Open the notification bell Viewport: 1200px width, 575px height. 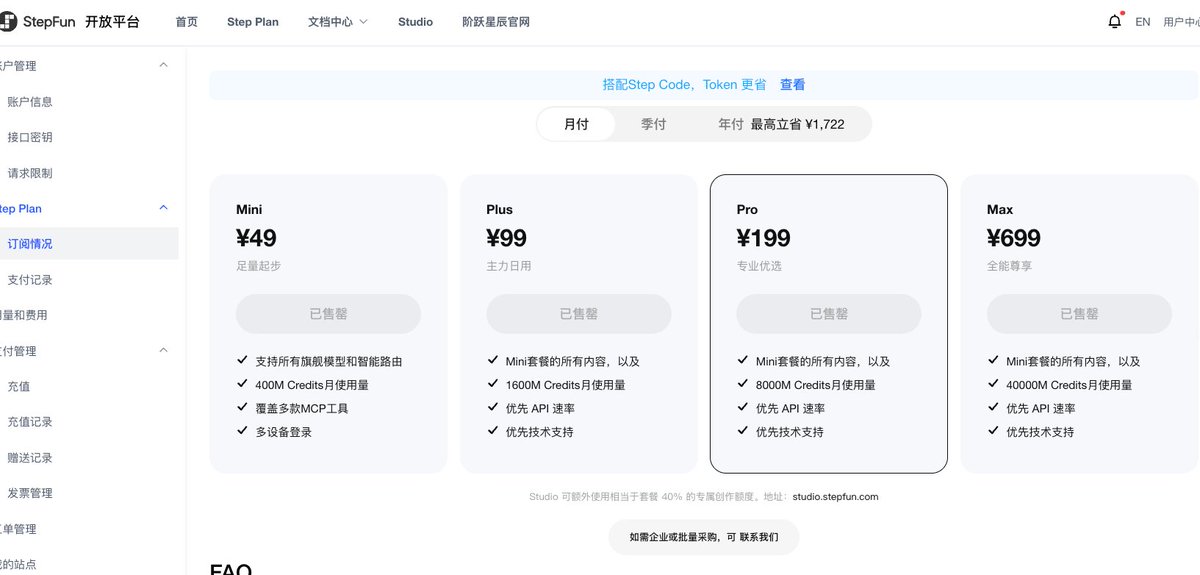[1115, 21]
